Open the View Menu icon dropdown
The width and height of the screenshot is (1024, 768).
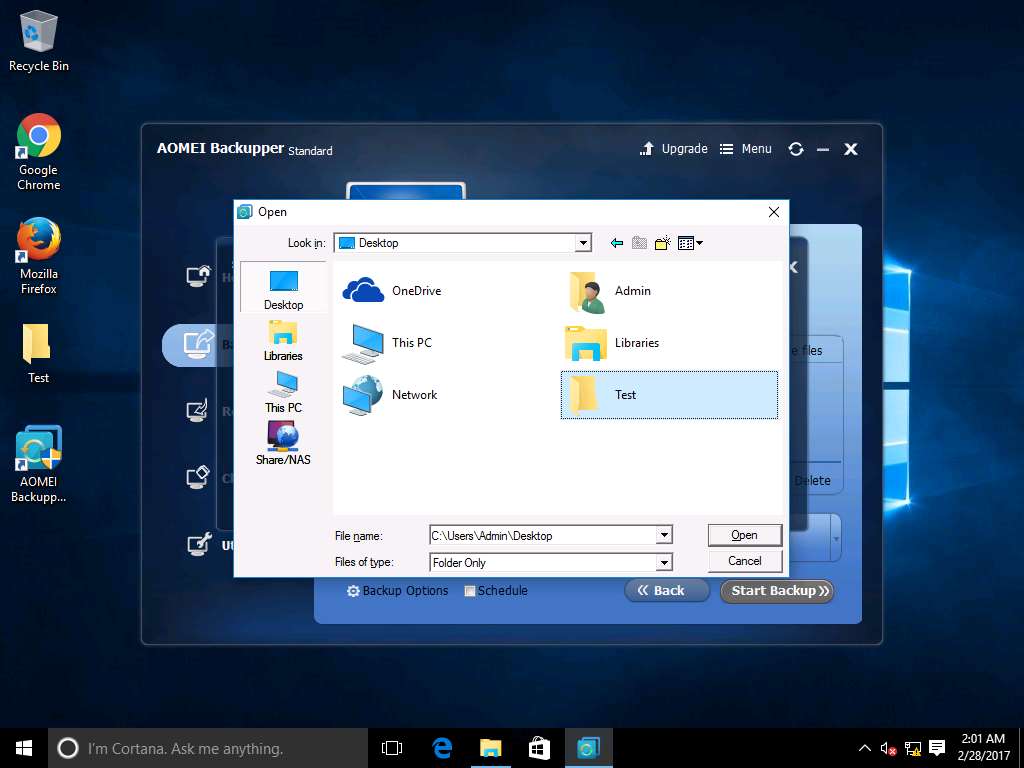[690, 243]
